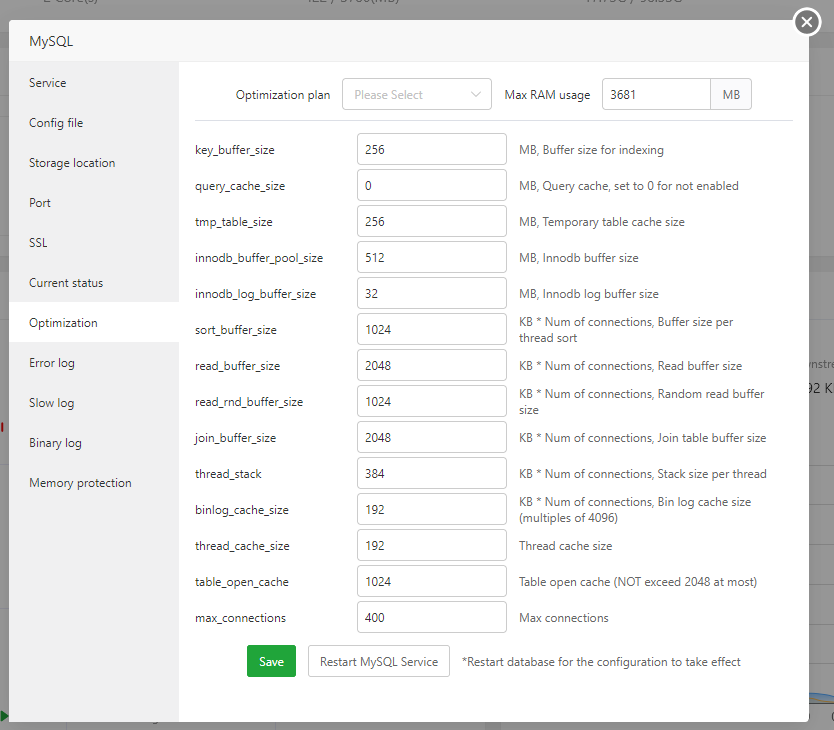
Task: Open the Binary log tab
Action: [x=55, y=443]
